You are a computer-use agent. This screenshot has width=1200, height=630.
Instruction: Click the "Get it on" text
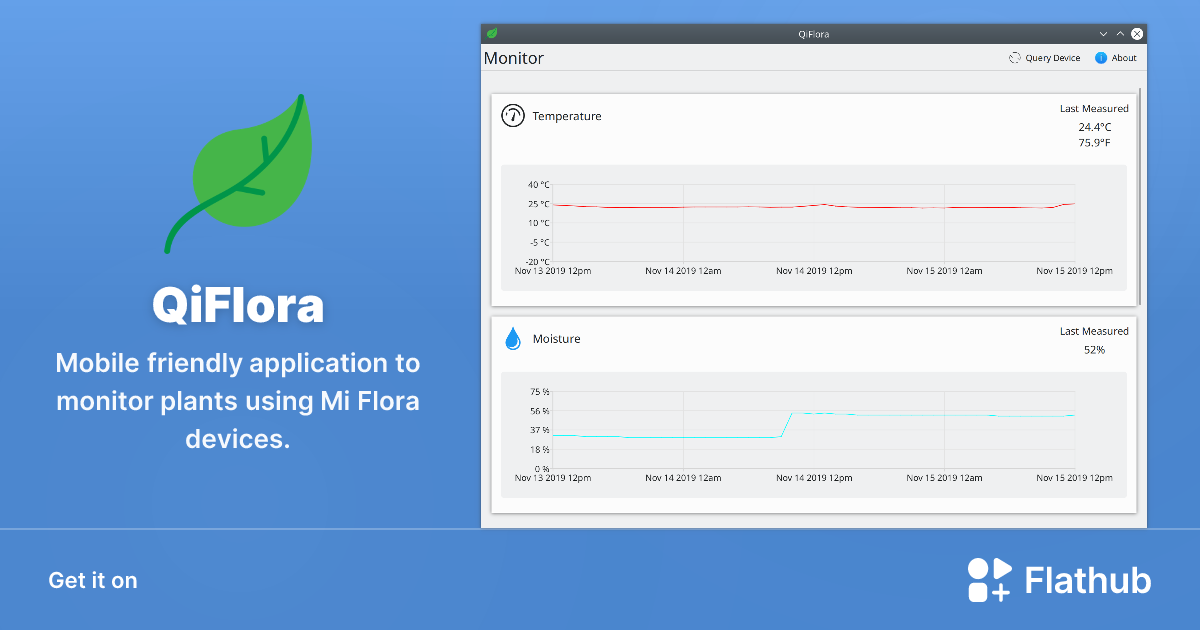tap(93, 580)
